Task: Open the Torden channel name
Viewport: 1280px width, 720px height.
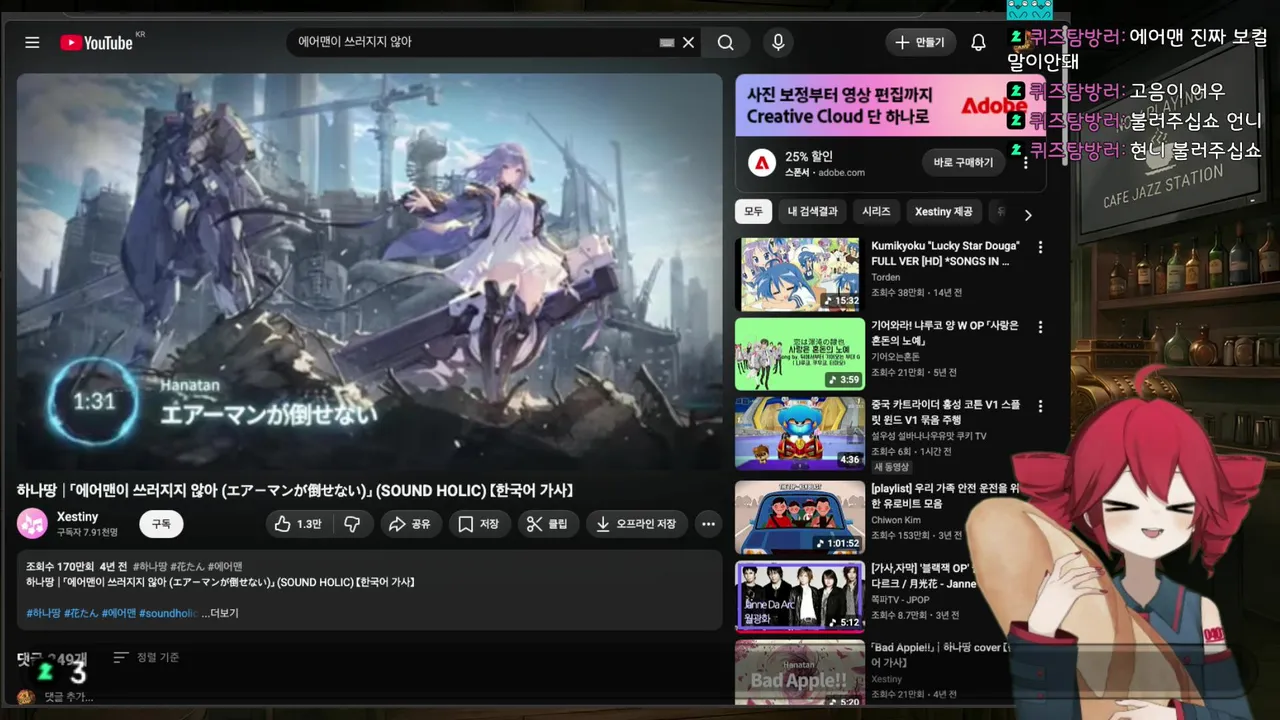Action: [886, 277]
